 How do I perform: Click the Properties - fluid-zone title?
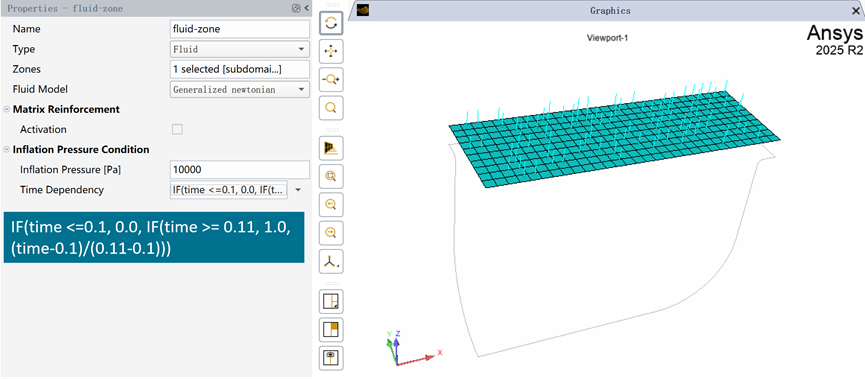65,8
